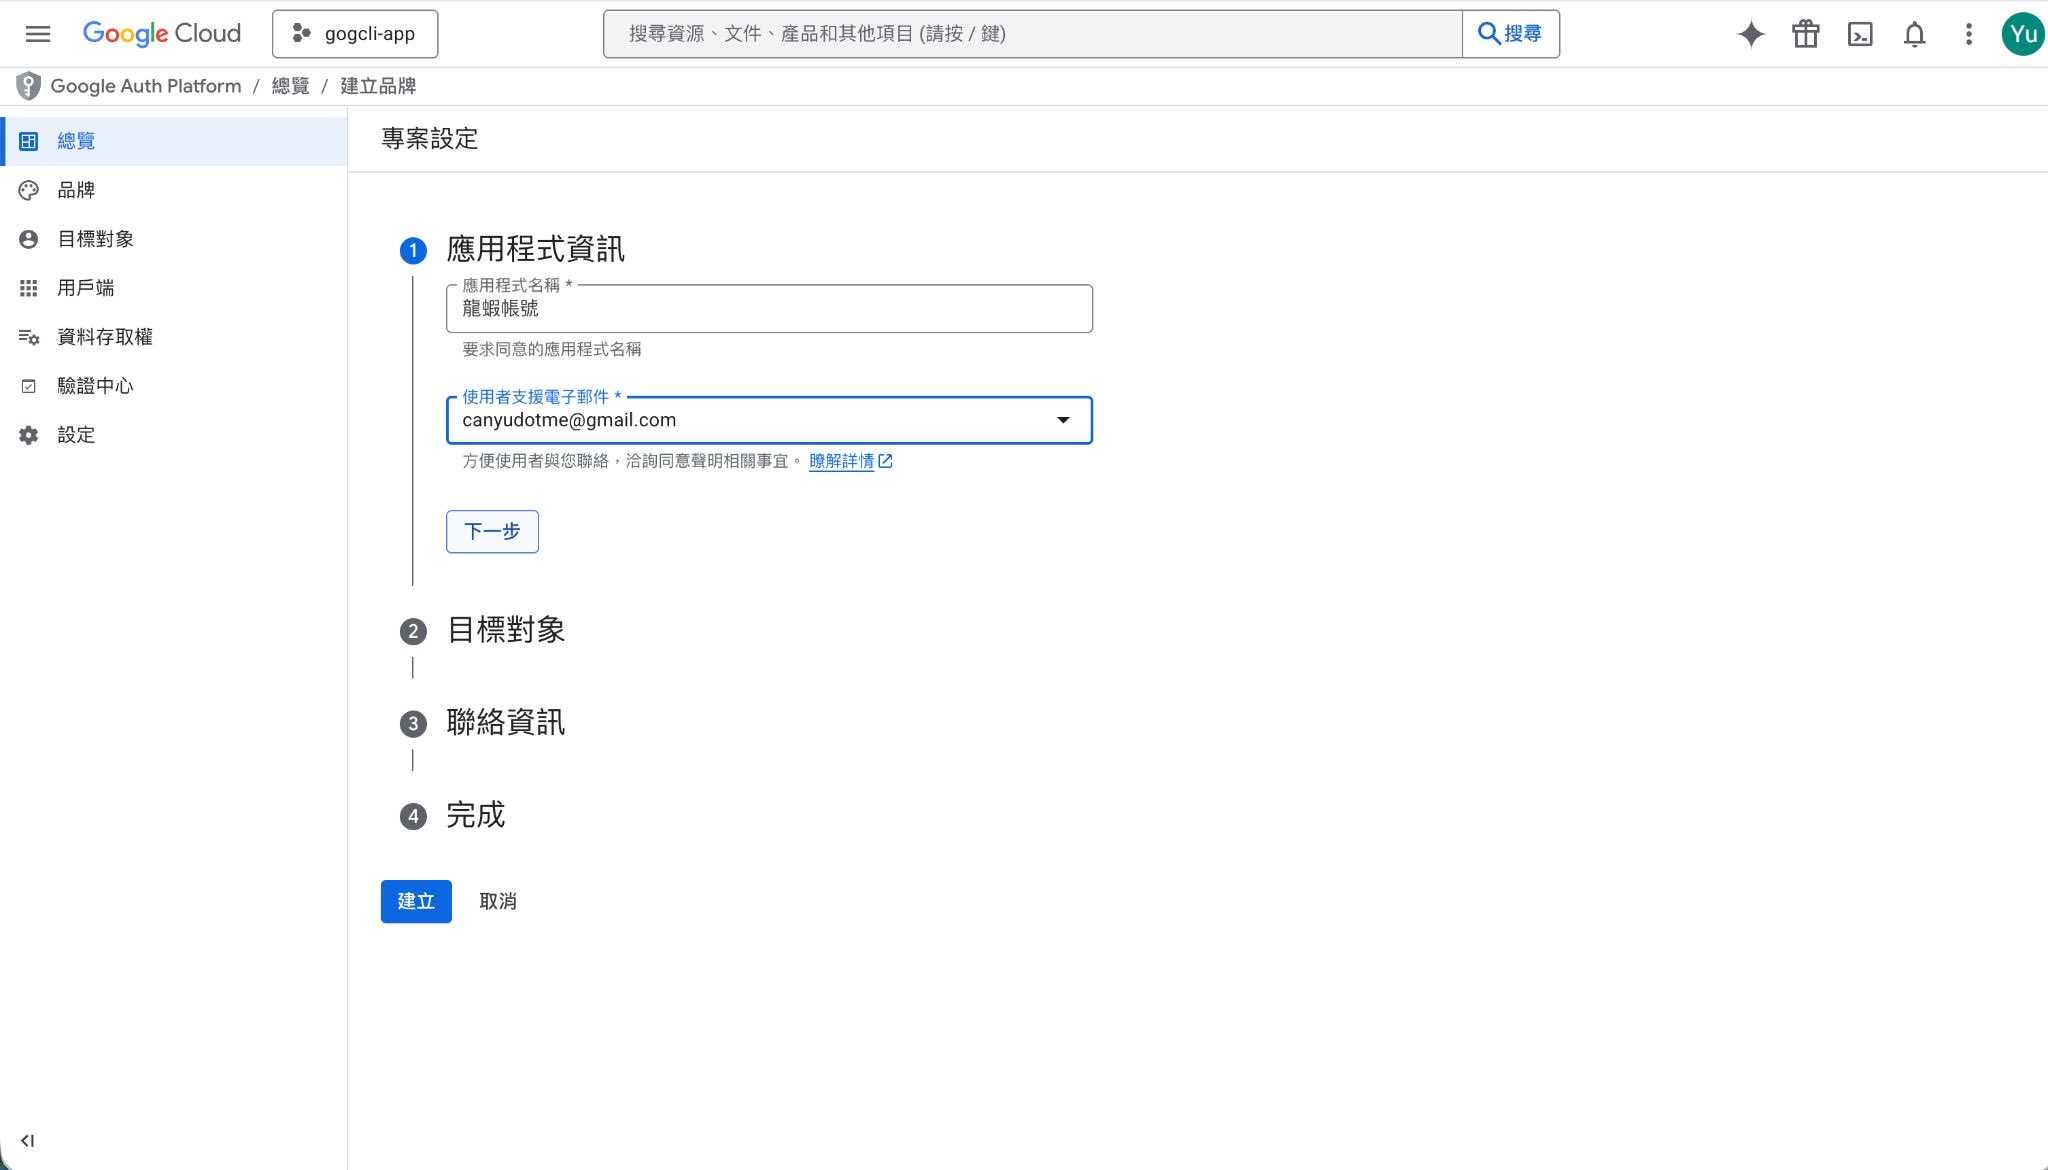The height and width of the screenshot is (1170, 2048).
Task: Click the Gemini sparkle icon
Action: click(1750, 34)
